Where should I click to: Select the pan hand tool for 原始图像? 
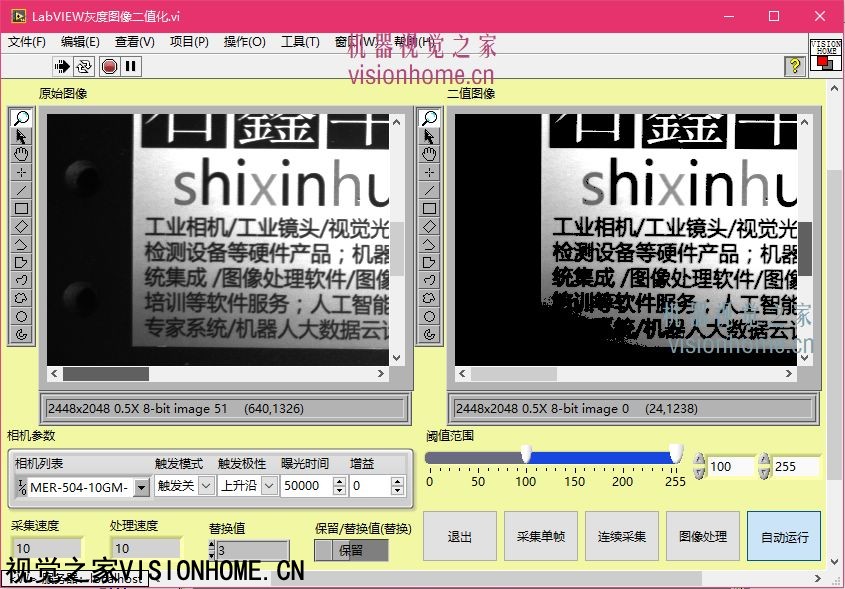(x=22, y=154)
